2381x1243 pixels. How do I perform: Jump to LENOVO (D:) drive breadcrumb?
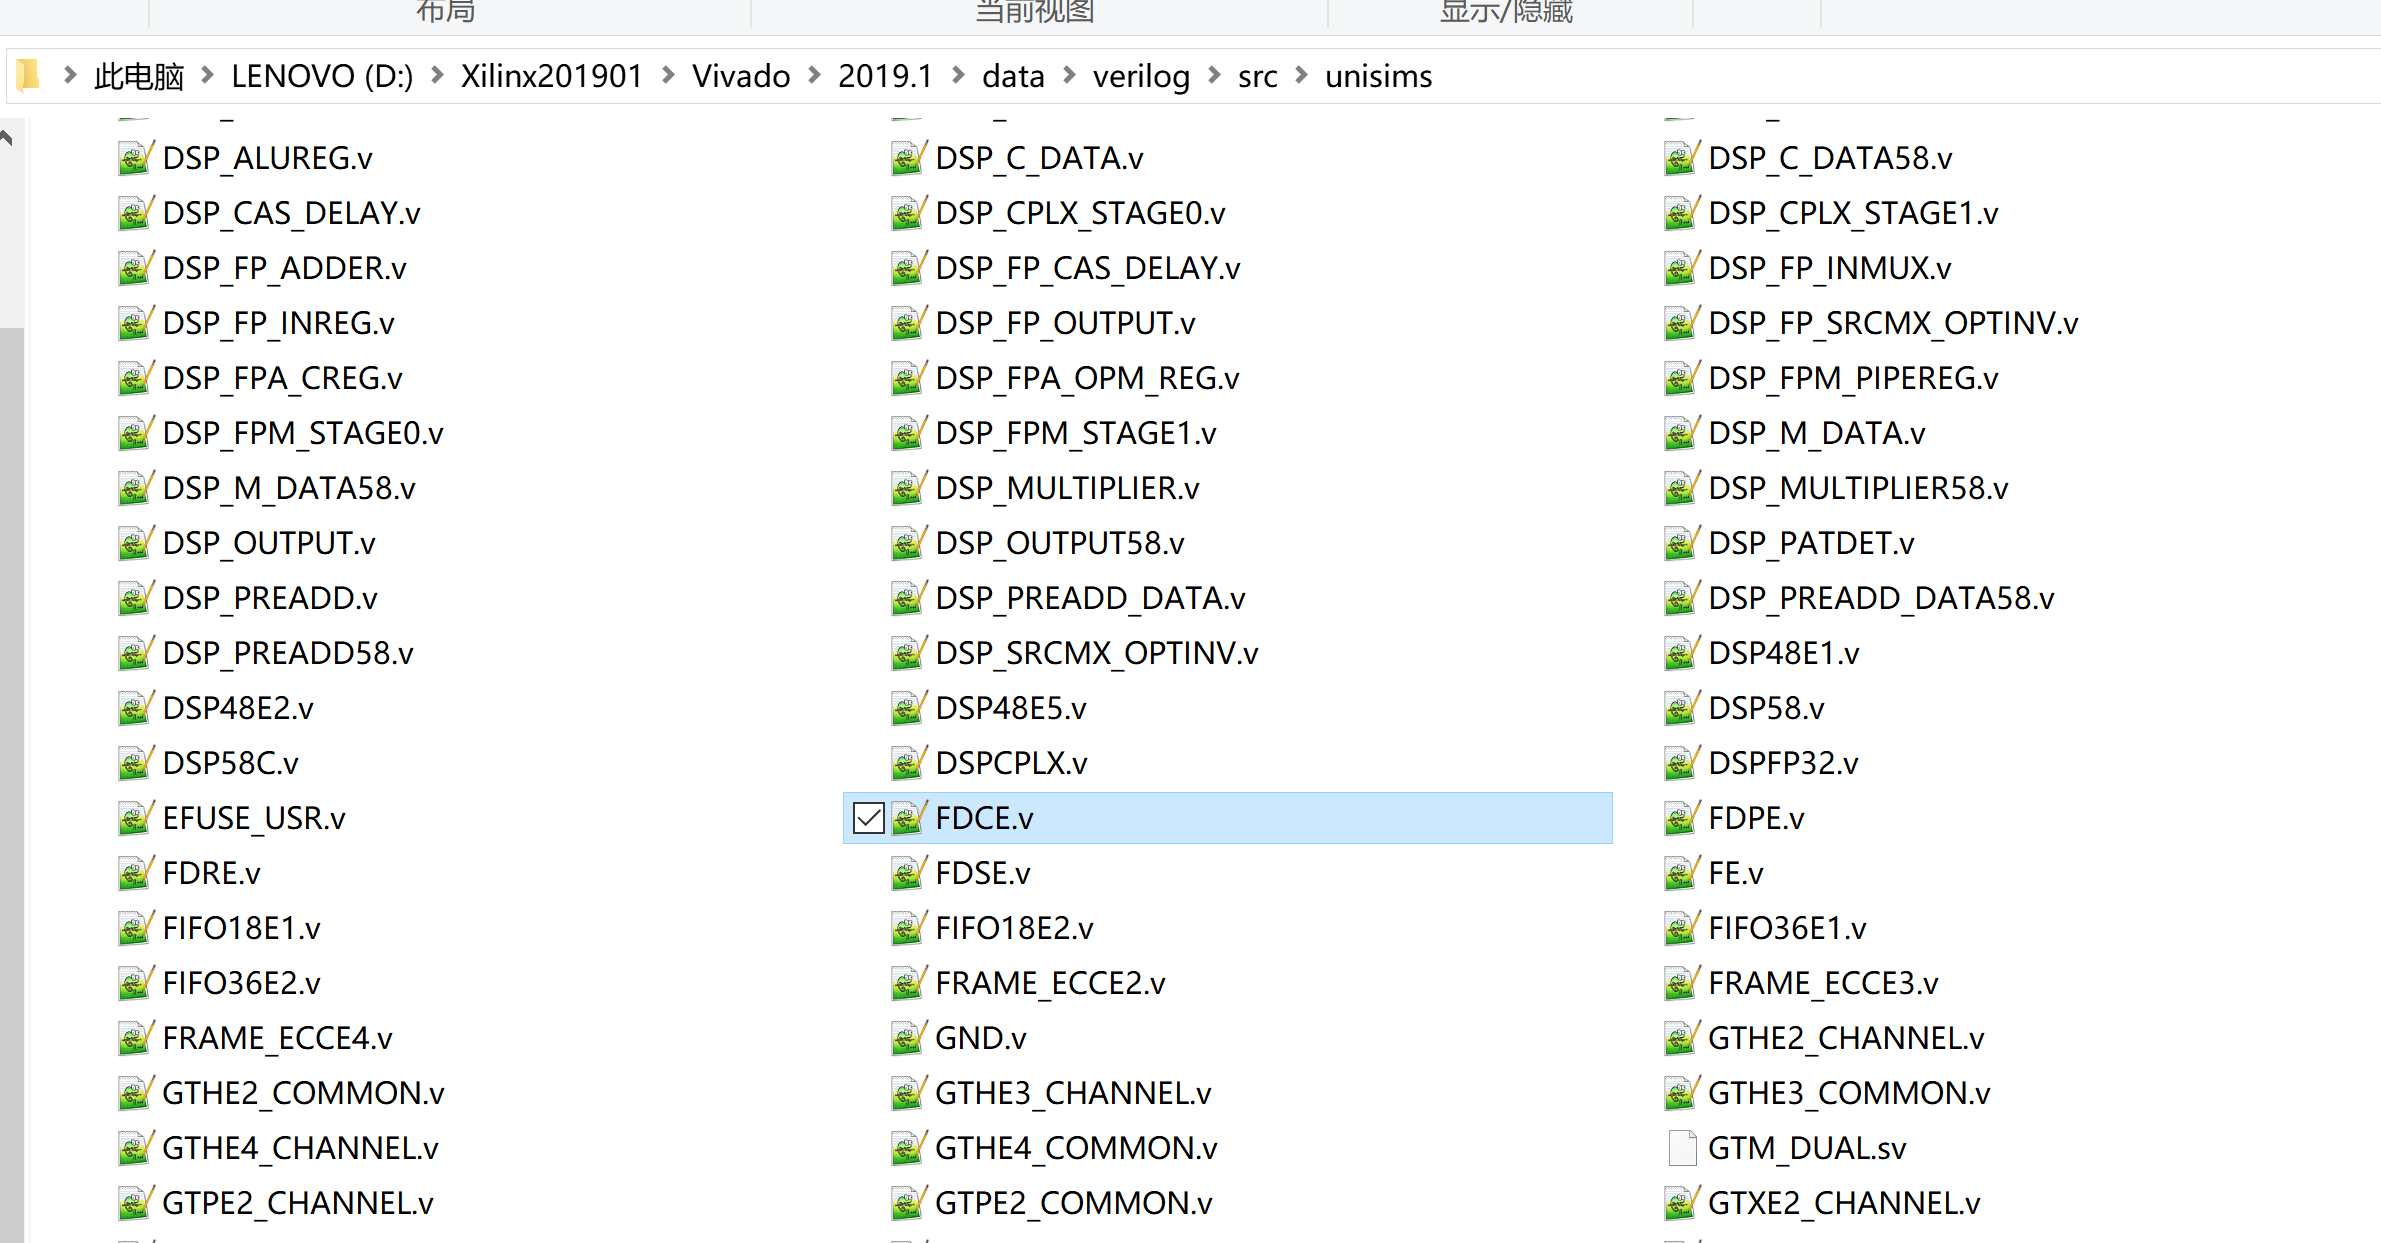(322, 76)
